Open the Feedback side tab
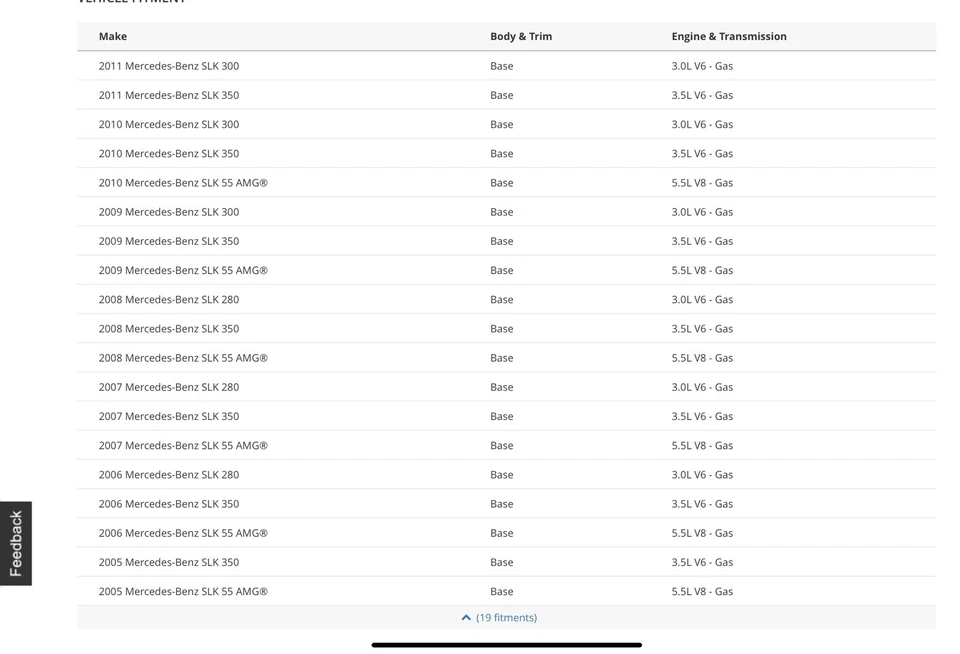This screenshot has height=654, width=960. [x=16, y=543]
